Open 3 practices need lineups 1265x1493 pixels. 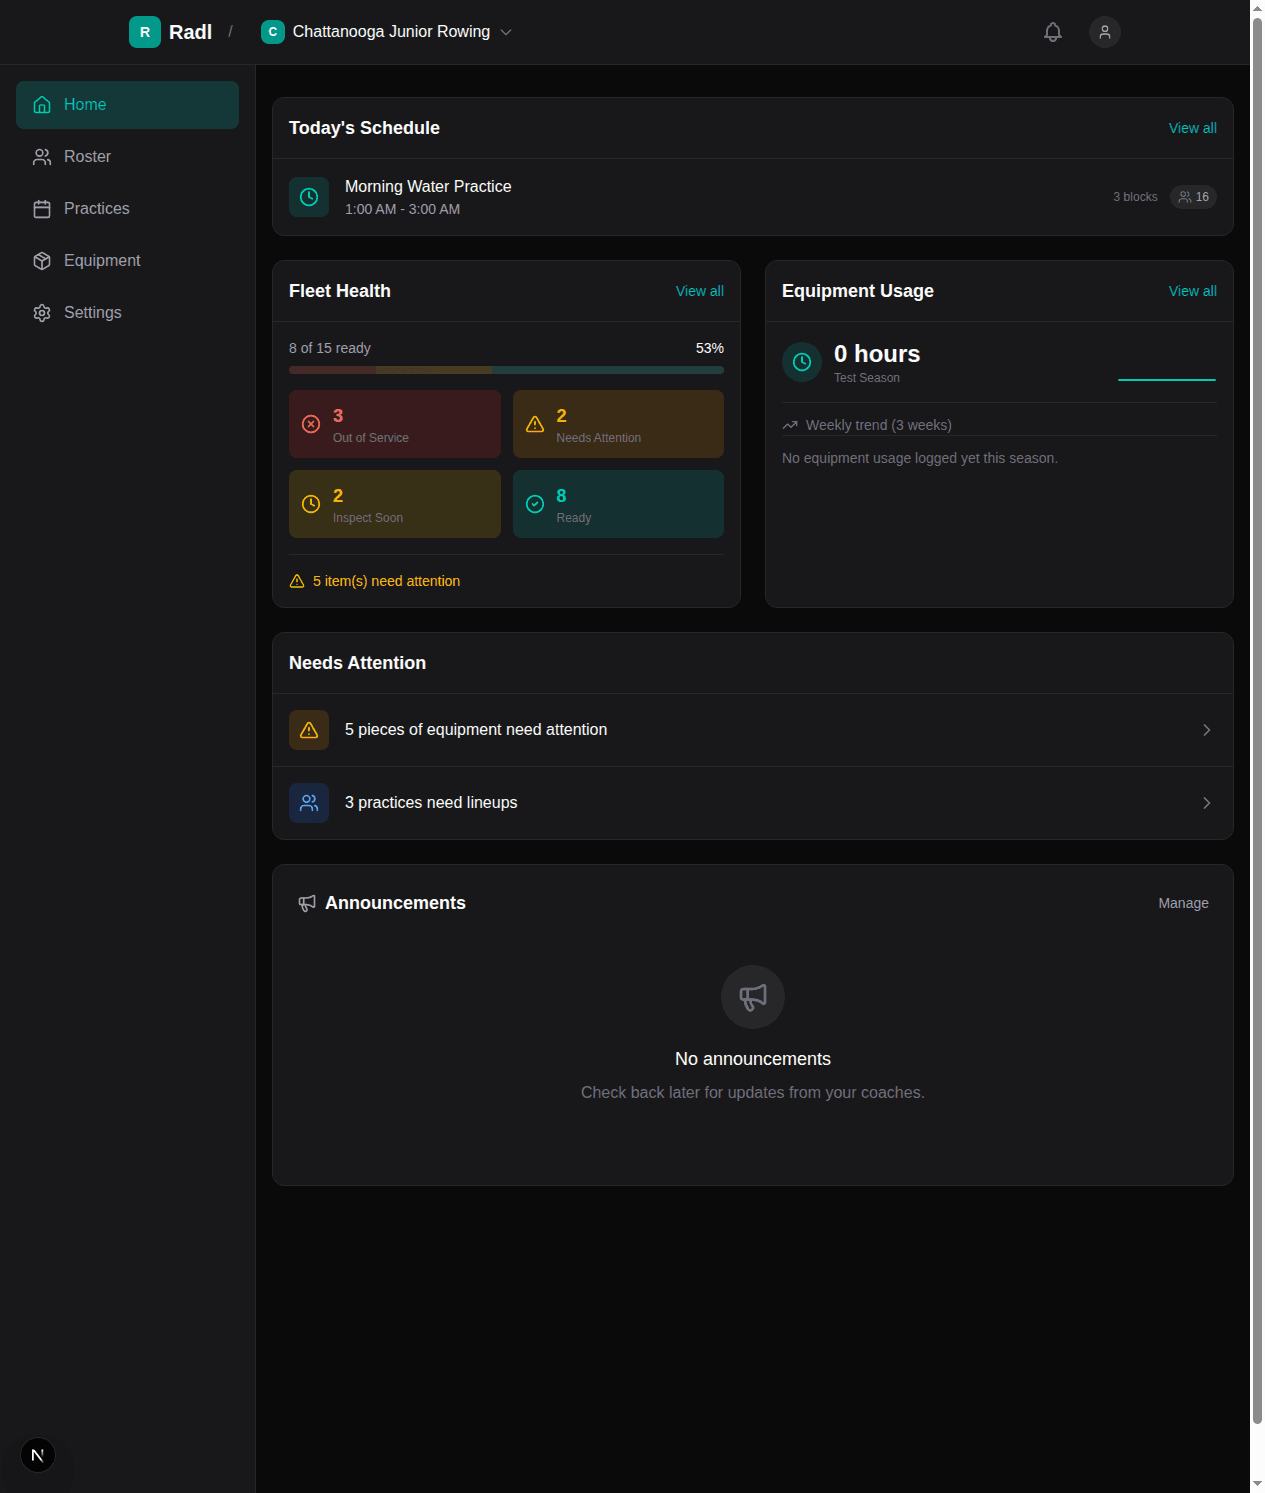(753, 803)
